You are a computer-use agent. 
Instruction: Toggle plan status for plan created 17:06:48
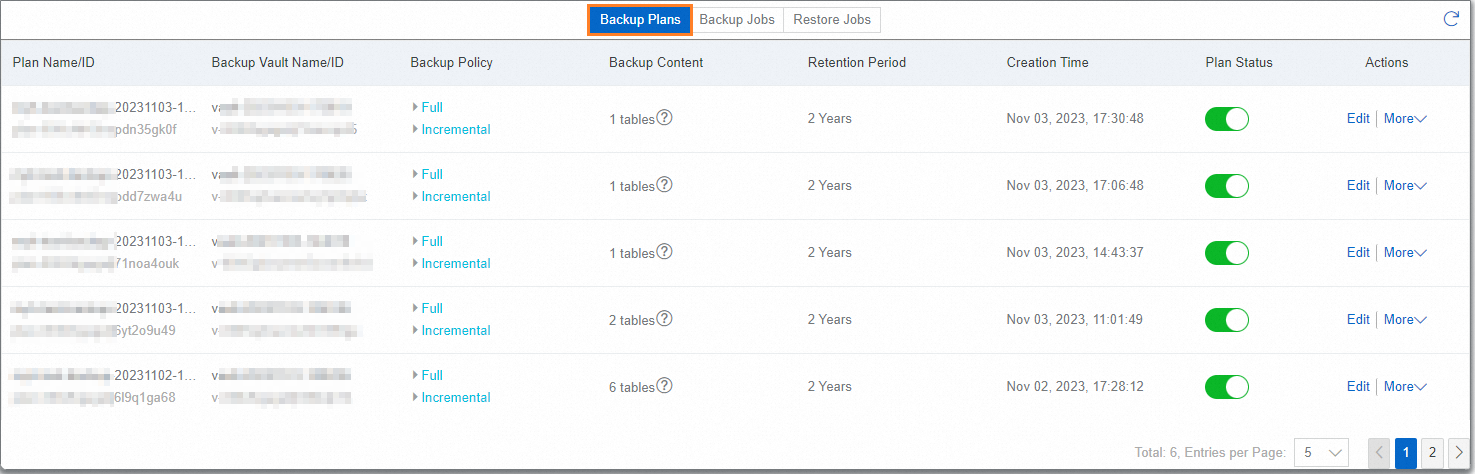pos(1227,186)
